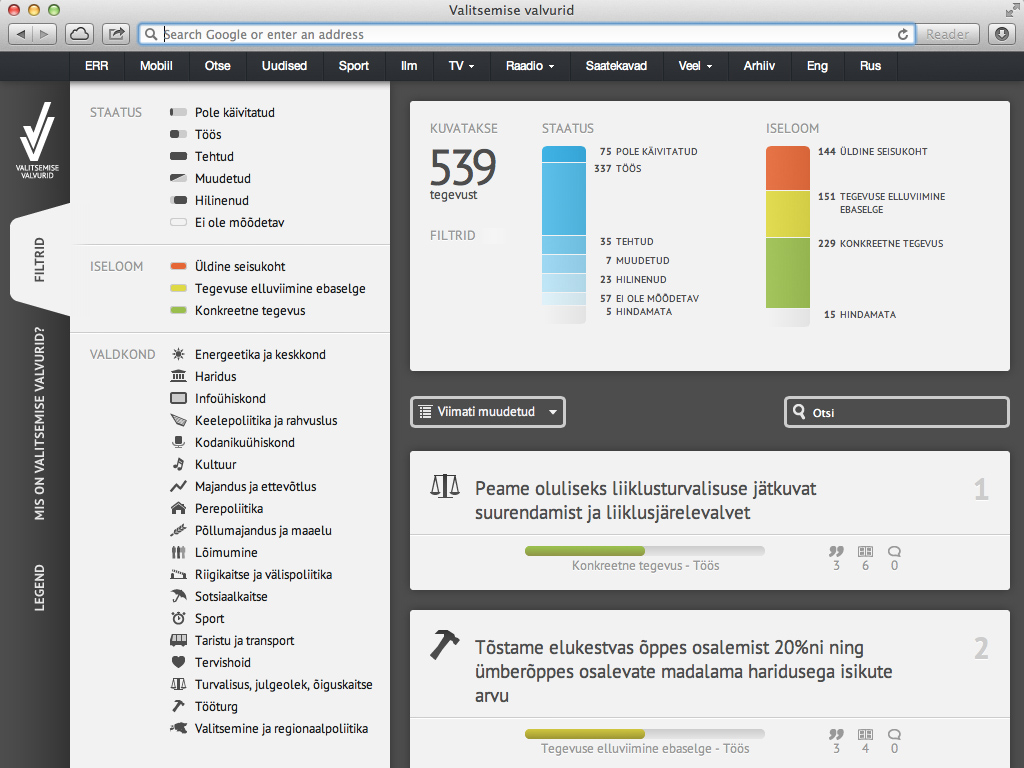Image resolution: width=1024 pixels, height=768 pixels.
Task: Switch language via the Eng link
Action: (x=817, y=66)
